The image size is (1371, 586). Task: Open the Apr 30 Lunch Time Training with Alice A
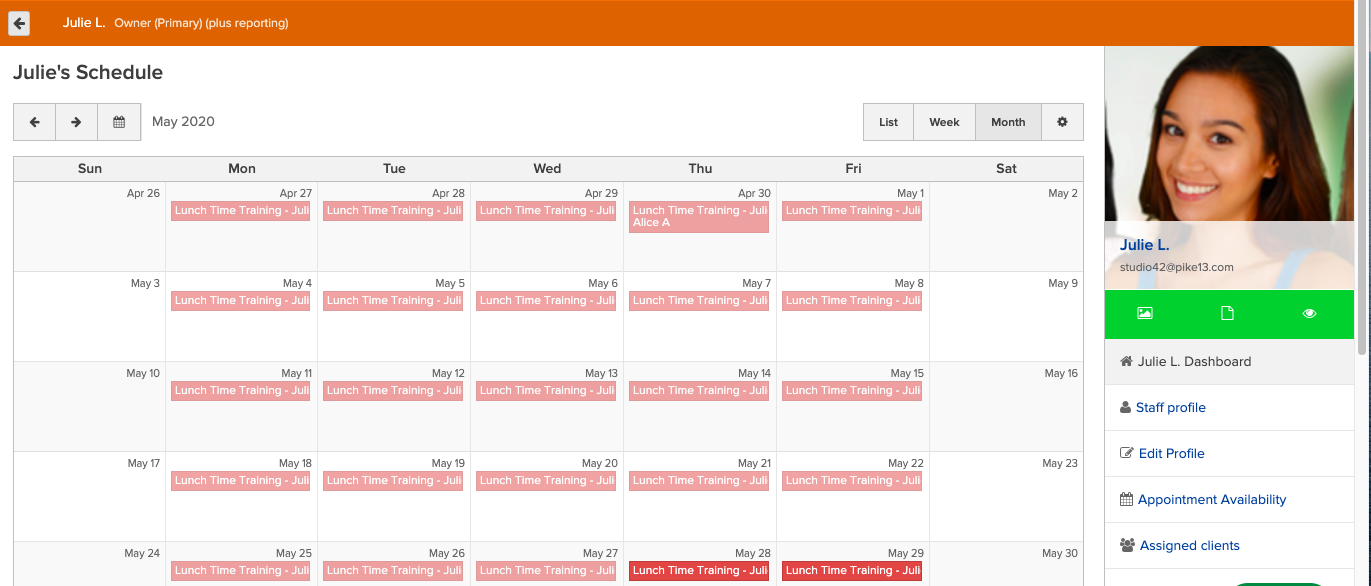pyautogui.click(x=699, y=216)
